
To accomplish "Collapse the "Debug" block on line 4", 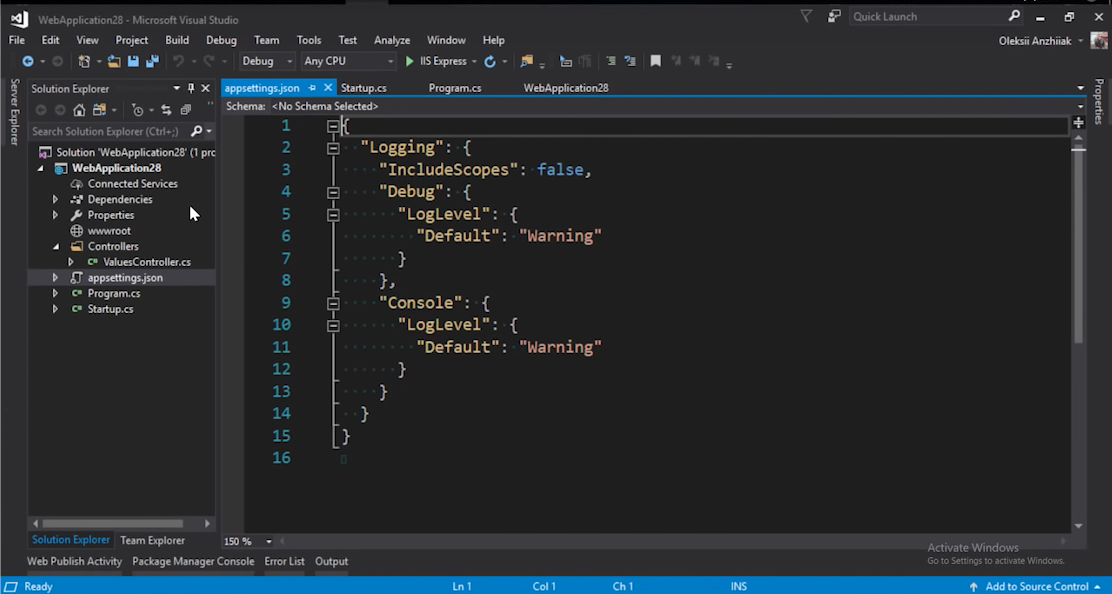I will 333,192.
